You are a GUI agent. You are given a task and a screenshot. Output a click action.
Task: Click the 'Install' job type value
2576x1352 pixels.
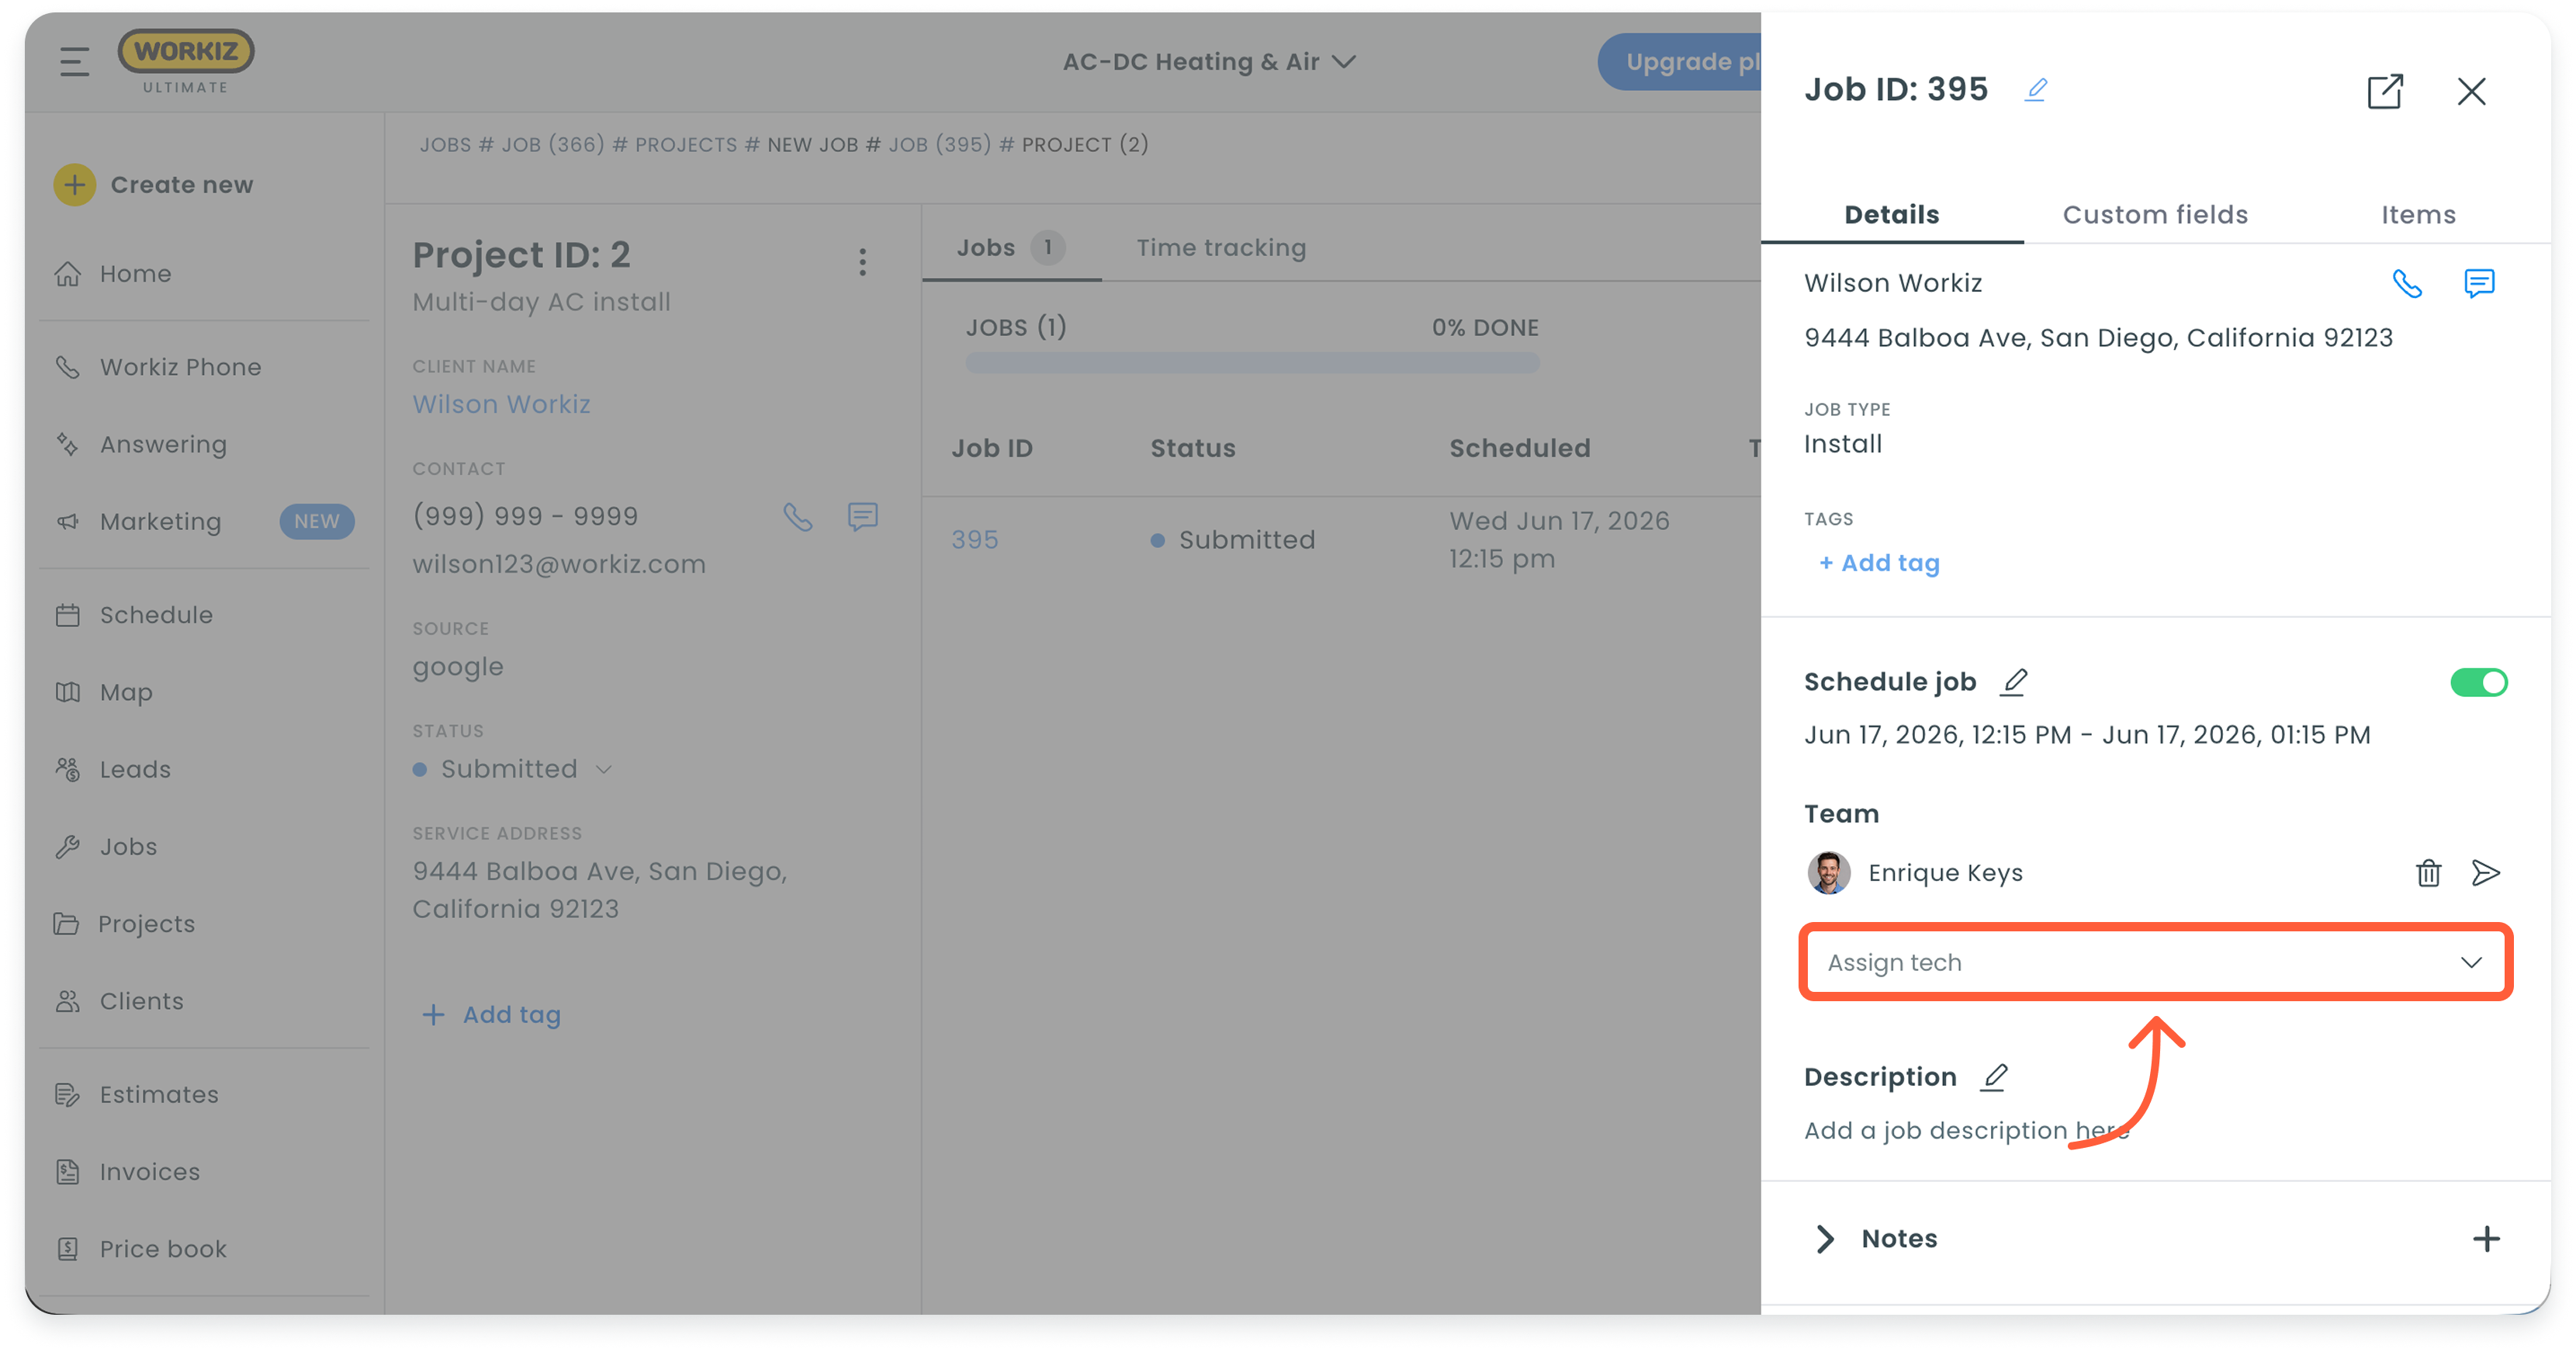click(x=1842, y=444)
